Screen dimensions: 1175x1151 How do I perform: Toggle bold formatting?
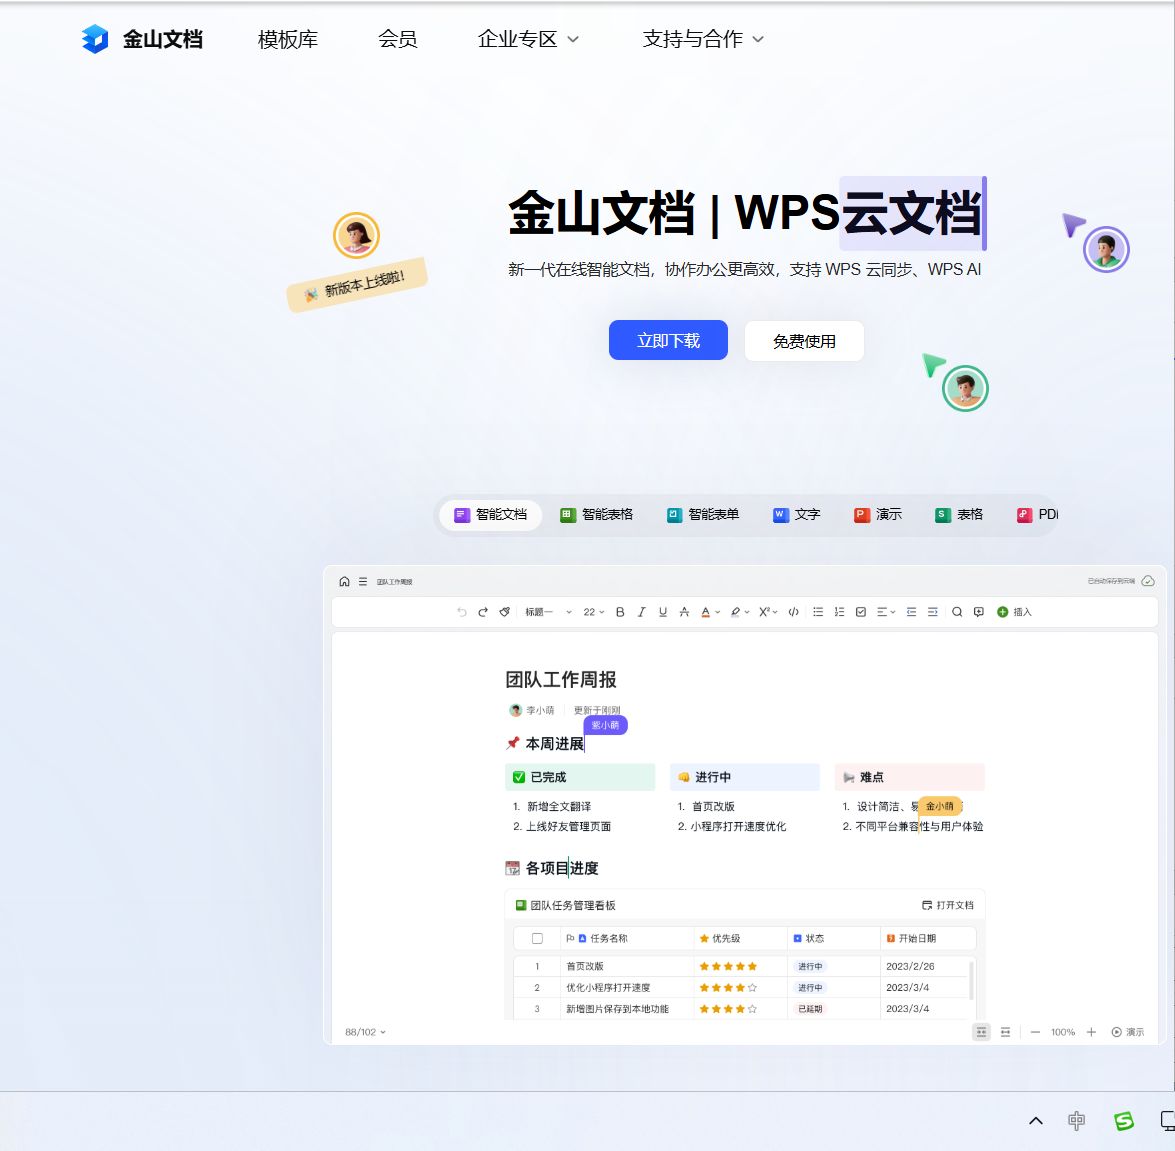click(620, 612)
